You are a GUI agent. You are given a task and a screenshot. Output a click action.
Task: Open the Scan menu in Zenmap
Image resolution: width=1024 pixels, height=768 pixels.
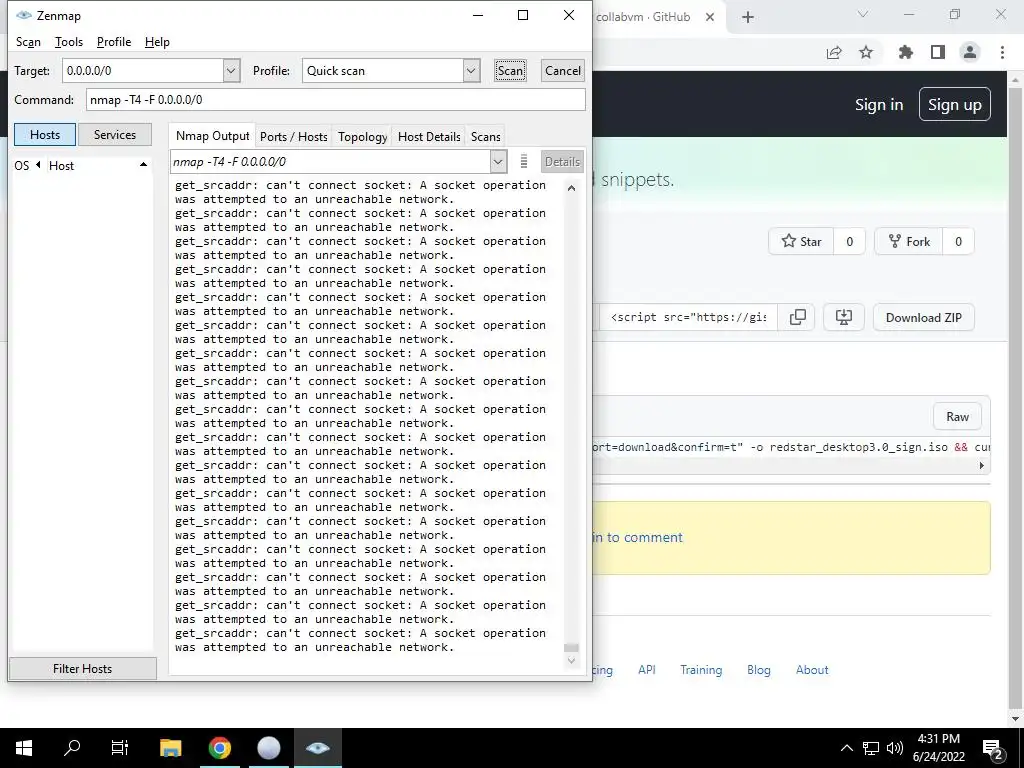click(28, 42)
